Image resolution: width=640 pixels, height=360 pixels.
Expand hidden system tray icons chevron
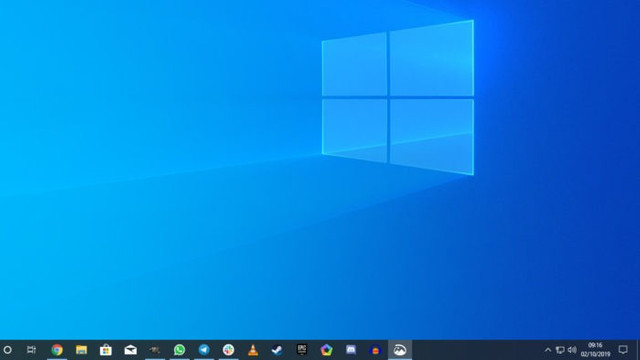pos(548,350)
